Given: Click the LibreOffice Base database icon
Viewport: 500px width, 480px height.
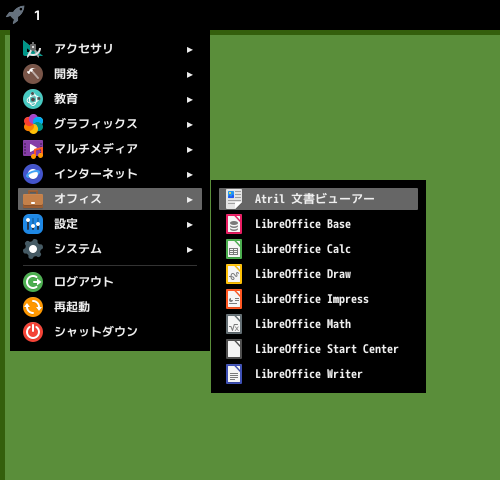Looking at the screenshot, I should click(x=234, y=224).
